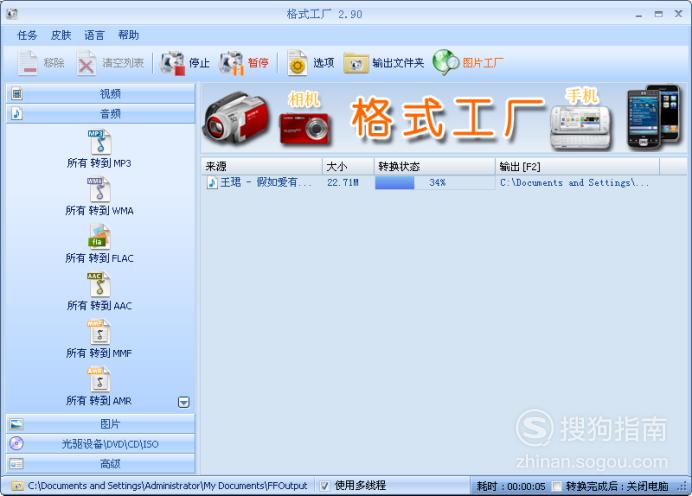This screenshot has width=692, height=496.
Task: Click the icon beside 高级 section
Action: click(17, 464)
